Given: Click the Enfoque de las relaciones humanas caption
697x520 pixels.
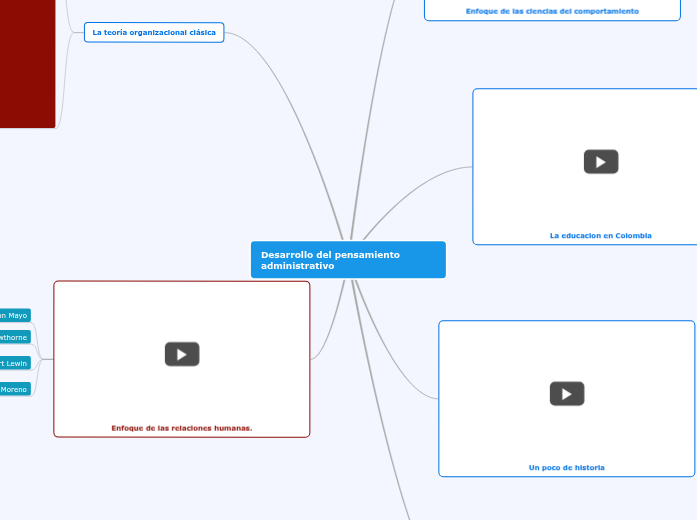Looking at the screenshot, I should pos(182,428).
